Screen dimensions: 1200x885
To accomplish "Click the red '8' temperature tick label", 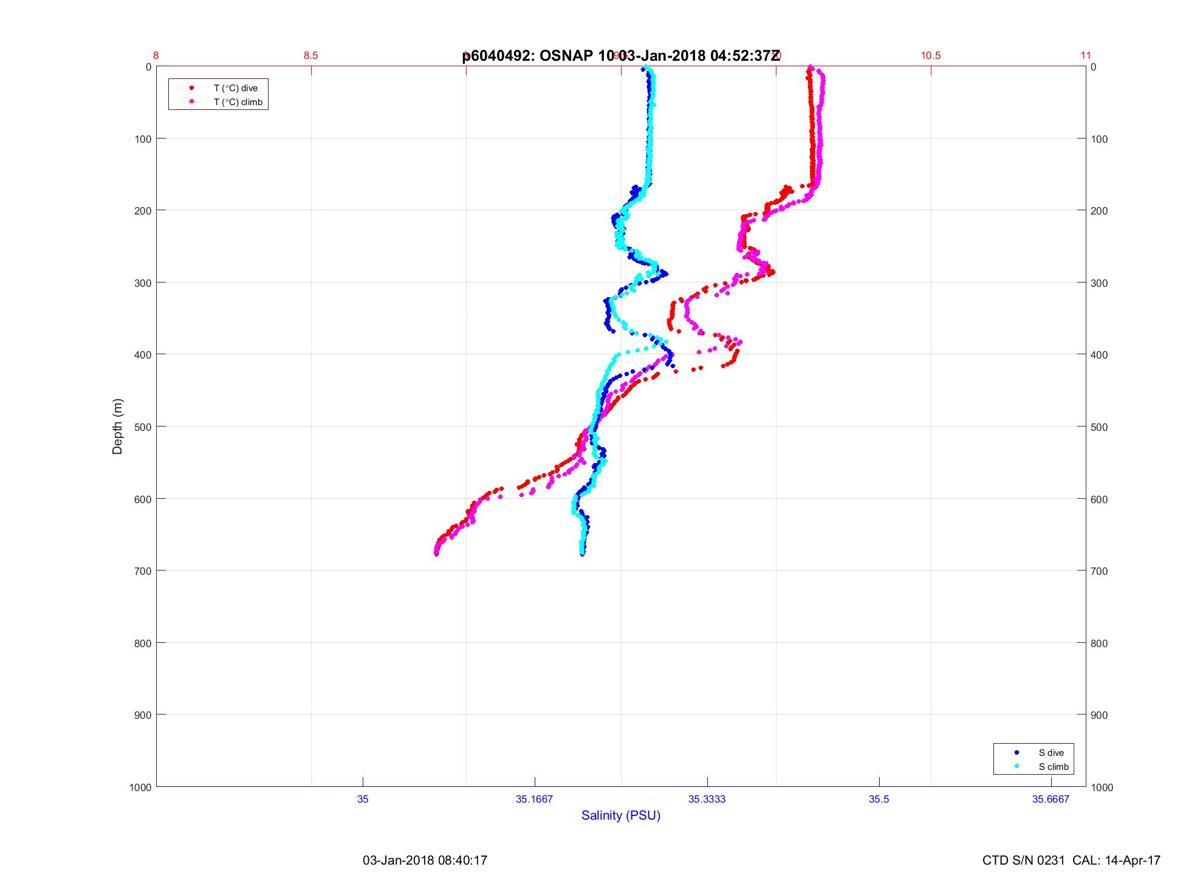I will pos(156,55).
